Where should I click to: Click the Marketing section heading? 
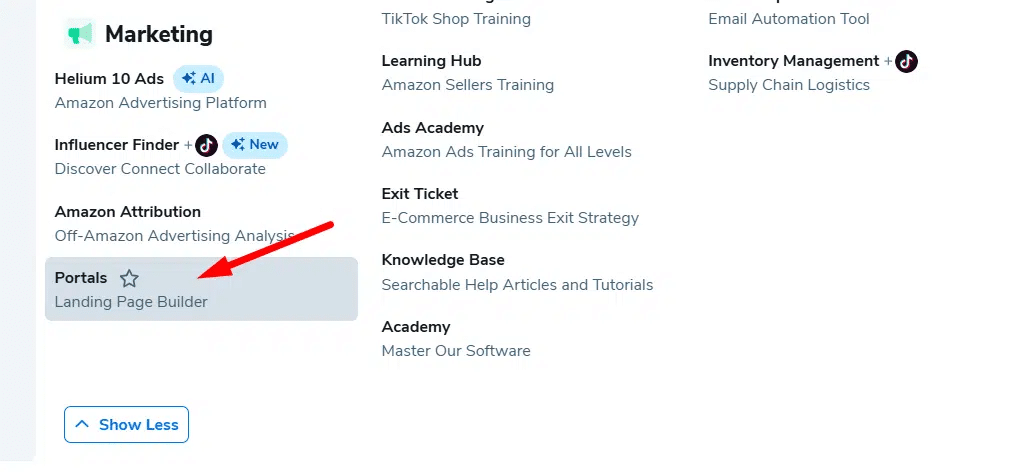pos(158,34)
